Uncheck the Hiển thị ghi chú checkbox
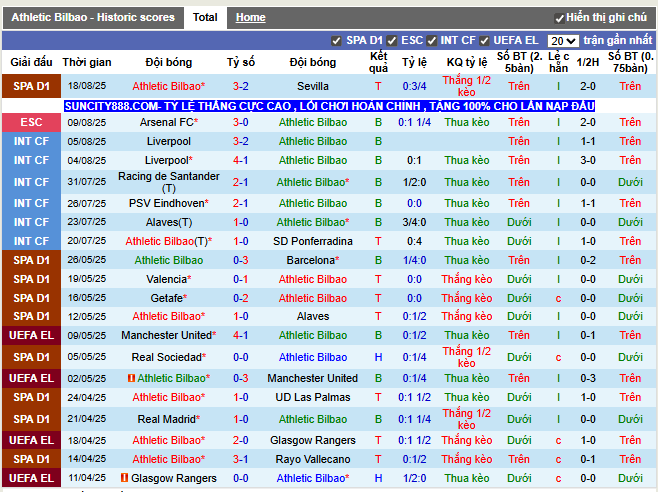The image size is (658, 492). click(559, 18)
